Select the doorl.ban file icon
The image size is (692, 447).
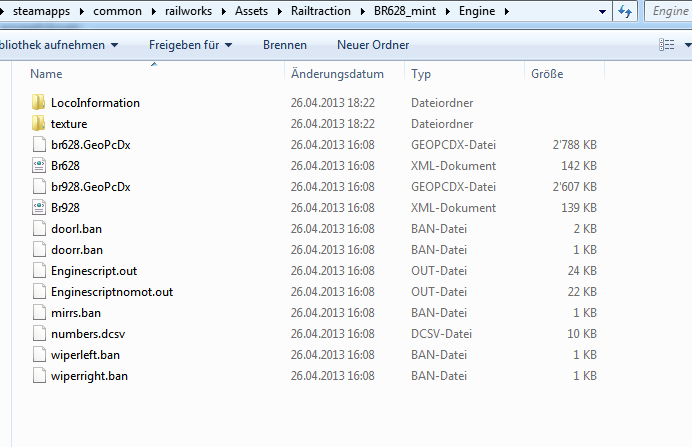39,229
